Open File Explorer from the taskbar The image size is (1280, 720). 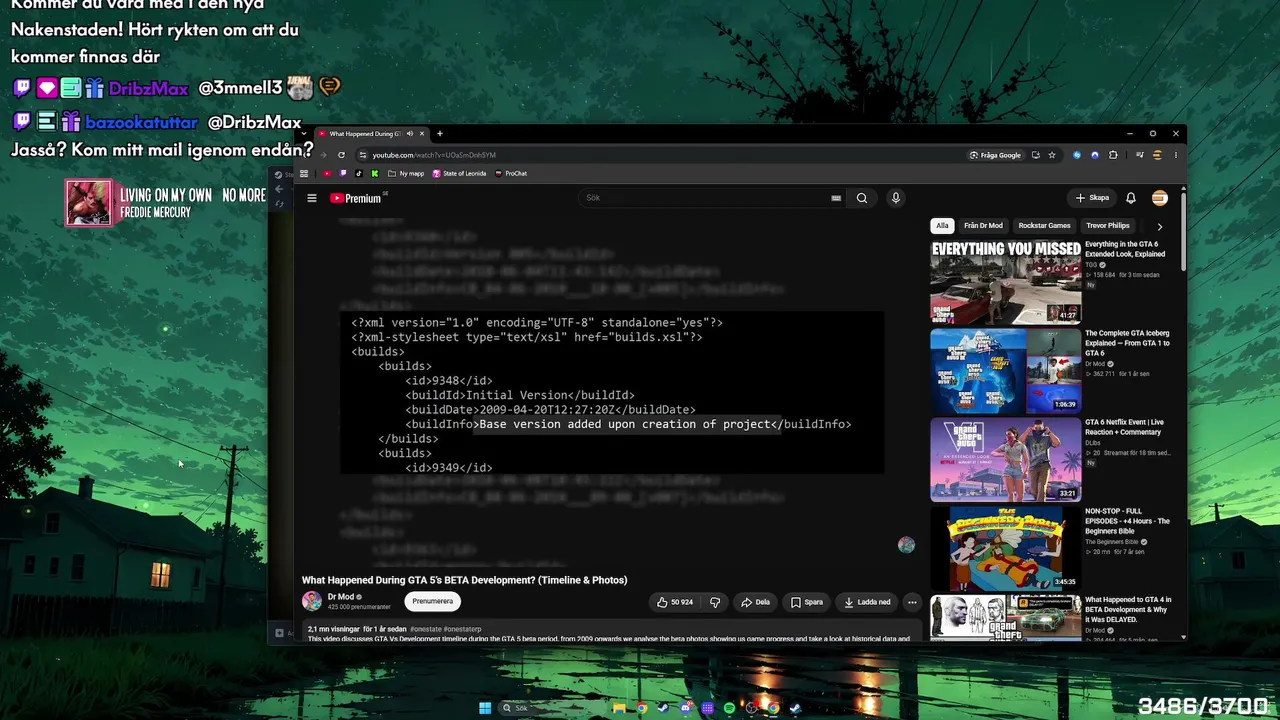pos(620,708)
